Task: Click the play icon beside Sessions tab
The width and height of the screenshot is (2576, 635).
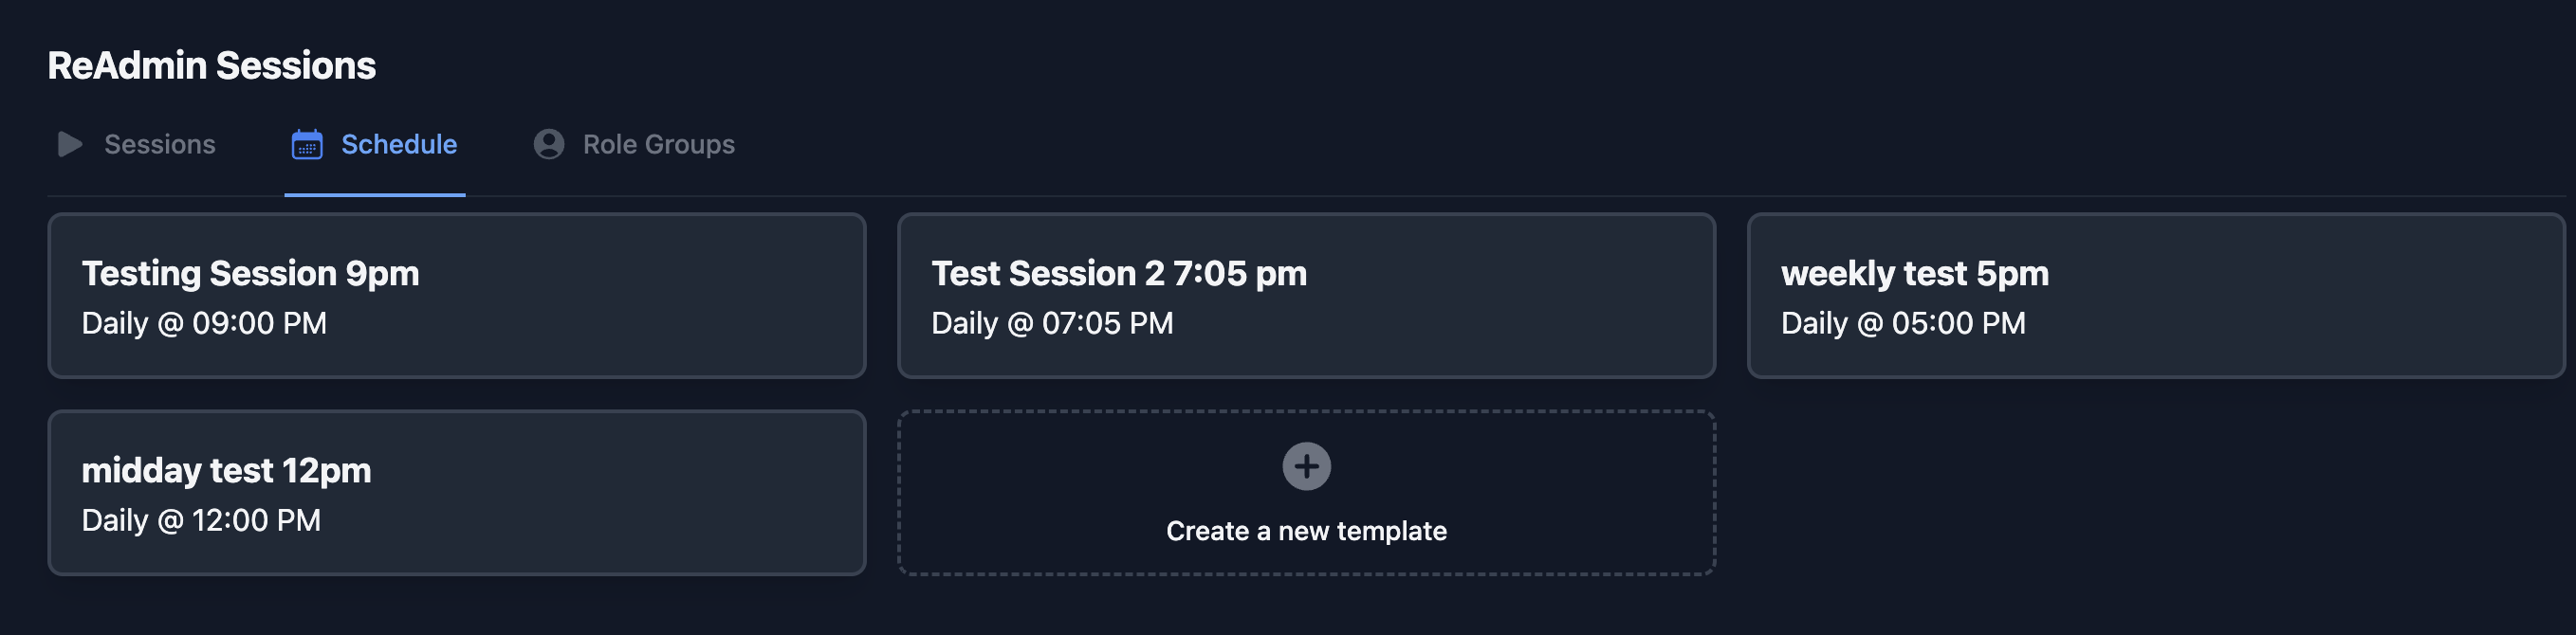Action: pyautogui.click(x=69, y=144)
